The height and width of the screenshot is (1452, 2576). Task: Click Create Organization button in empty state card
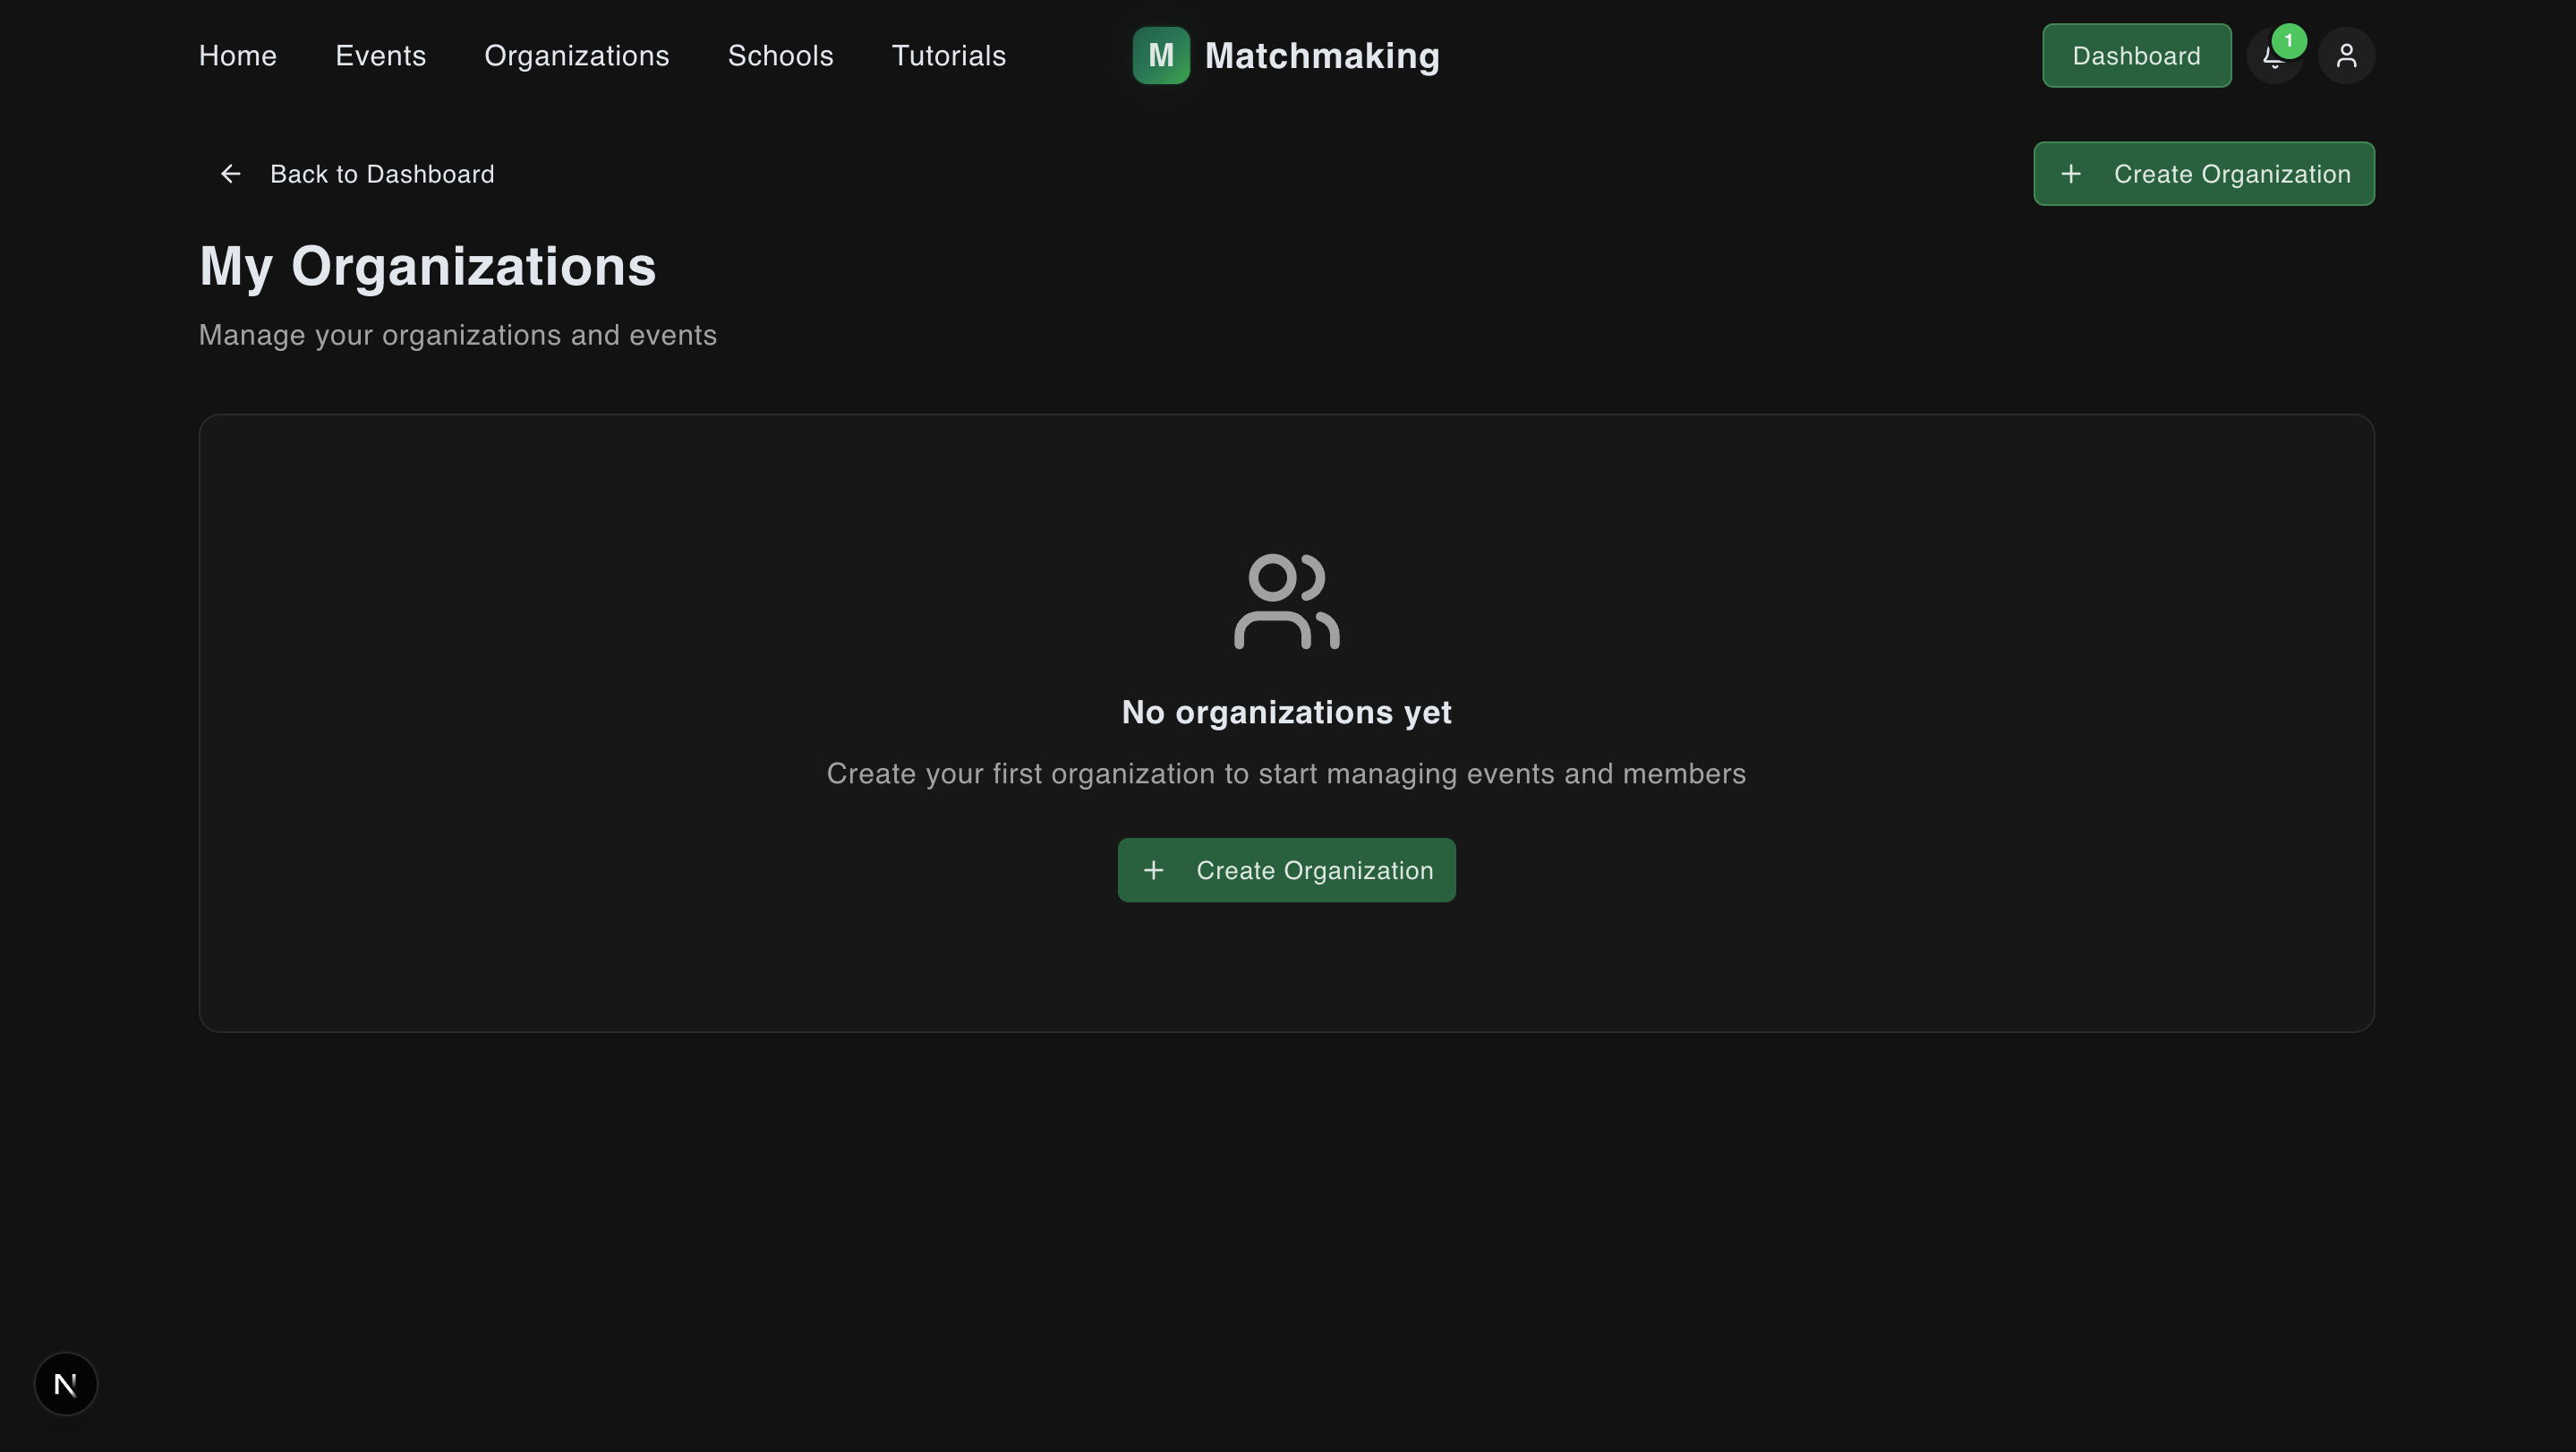(1287, 870)
